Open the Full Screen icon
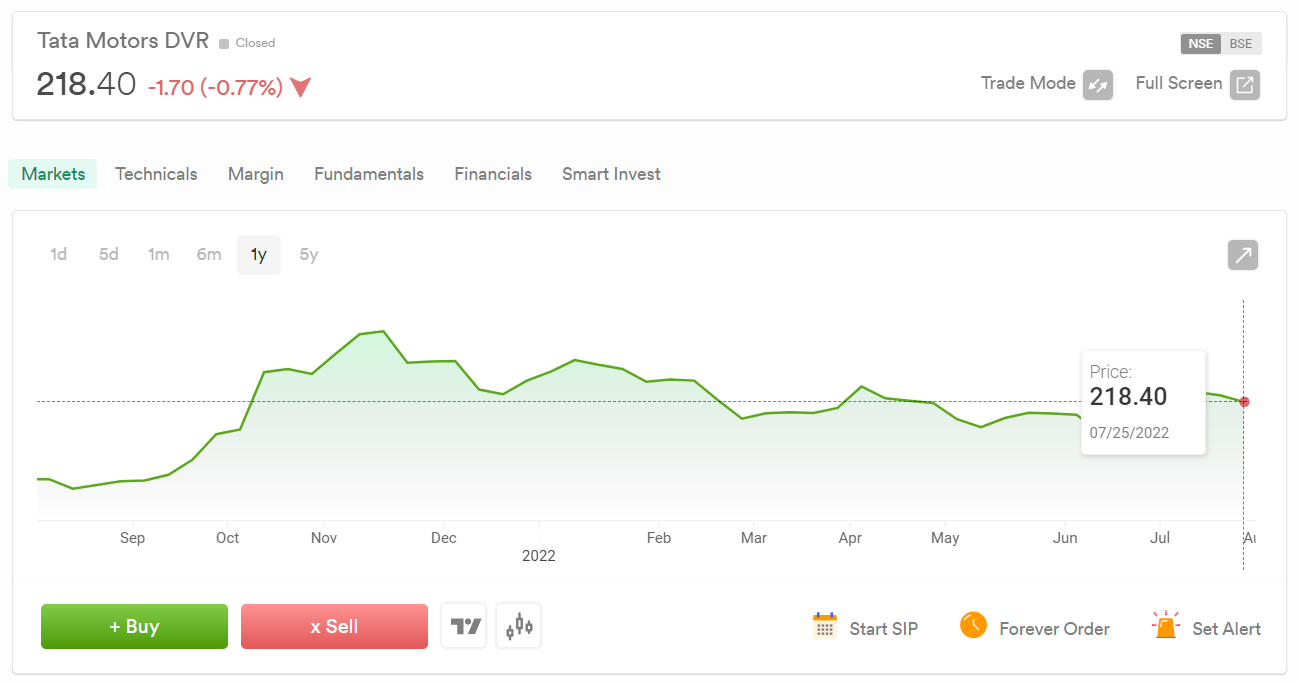Screen dimensions: 1298x683 point(1245,85)
